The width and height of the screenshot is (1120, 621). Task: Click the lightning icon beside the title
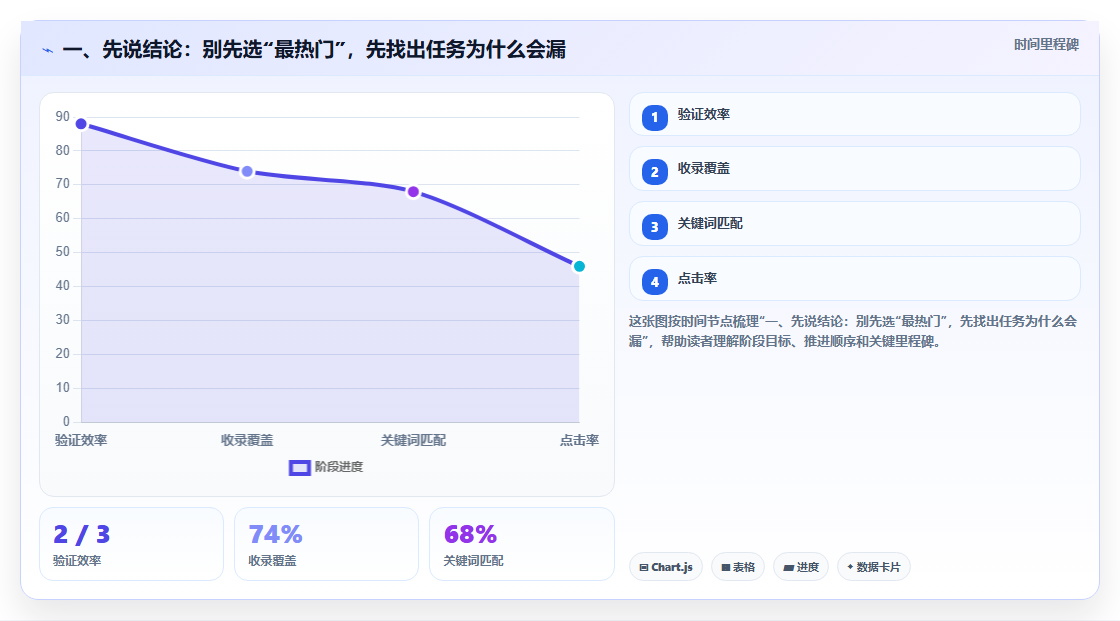point(48,50)
